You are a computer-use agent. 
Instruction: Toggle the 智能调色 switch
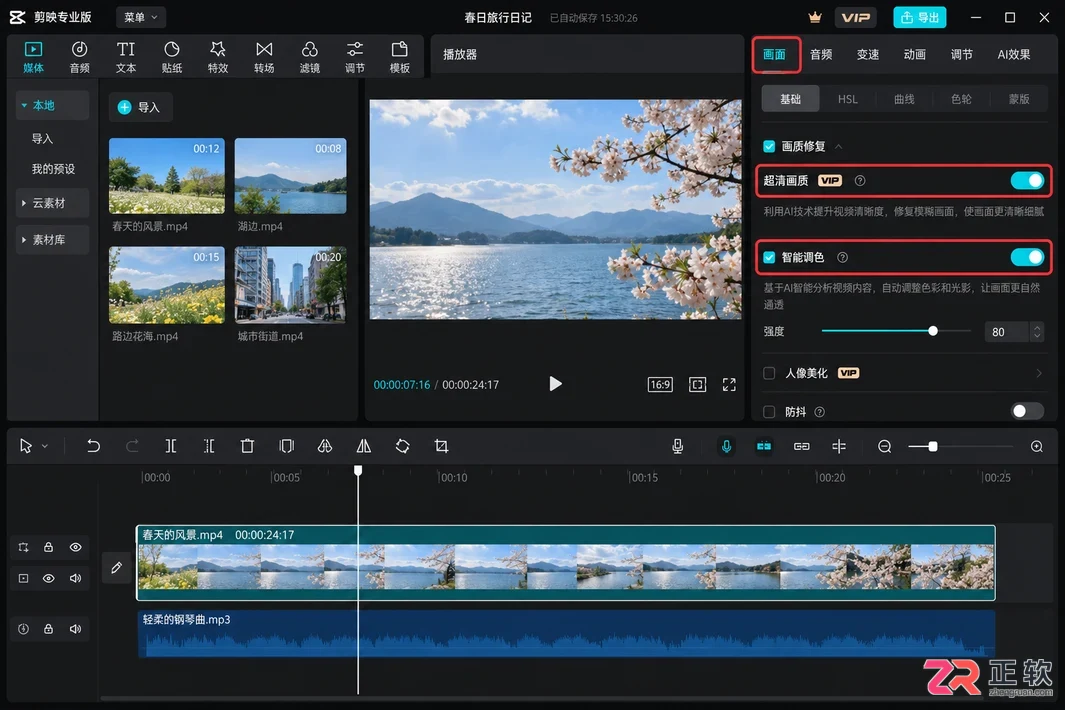(x=1026, y=257)
